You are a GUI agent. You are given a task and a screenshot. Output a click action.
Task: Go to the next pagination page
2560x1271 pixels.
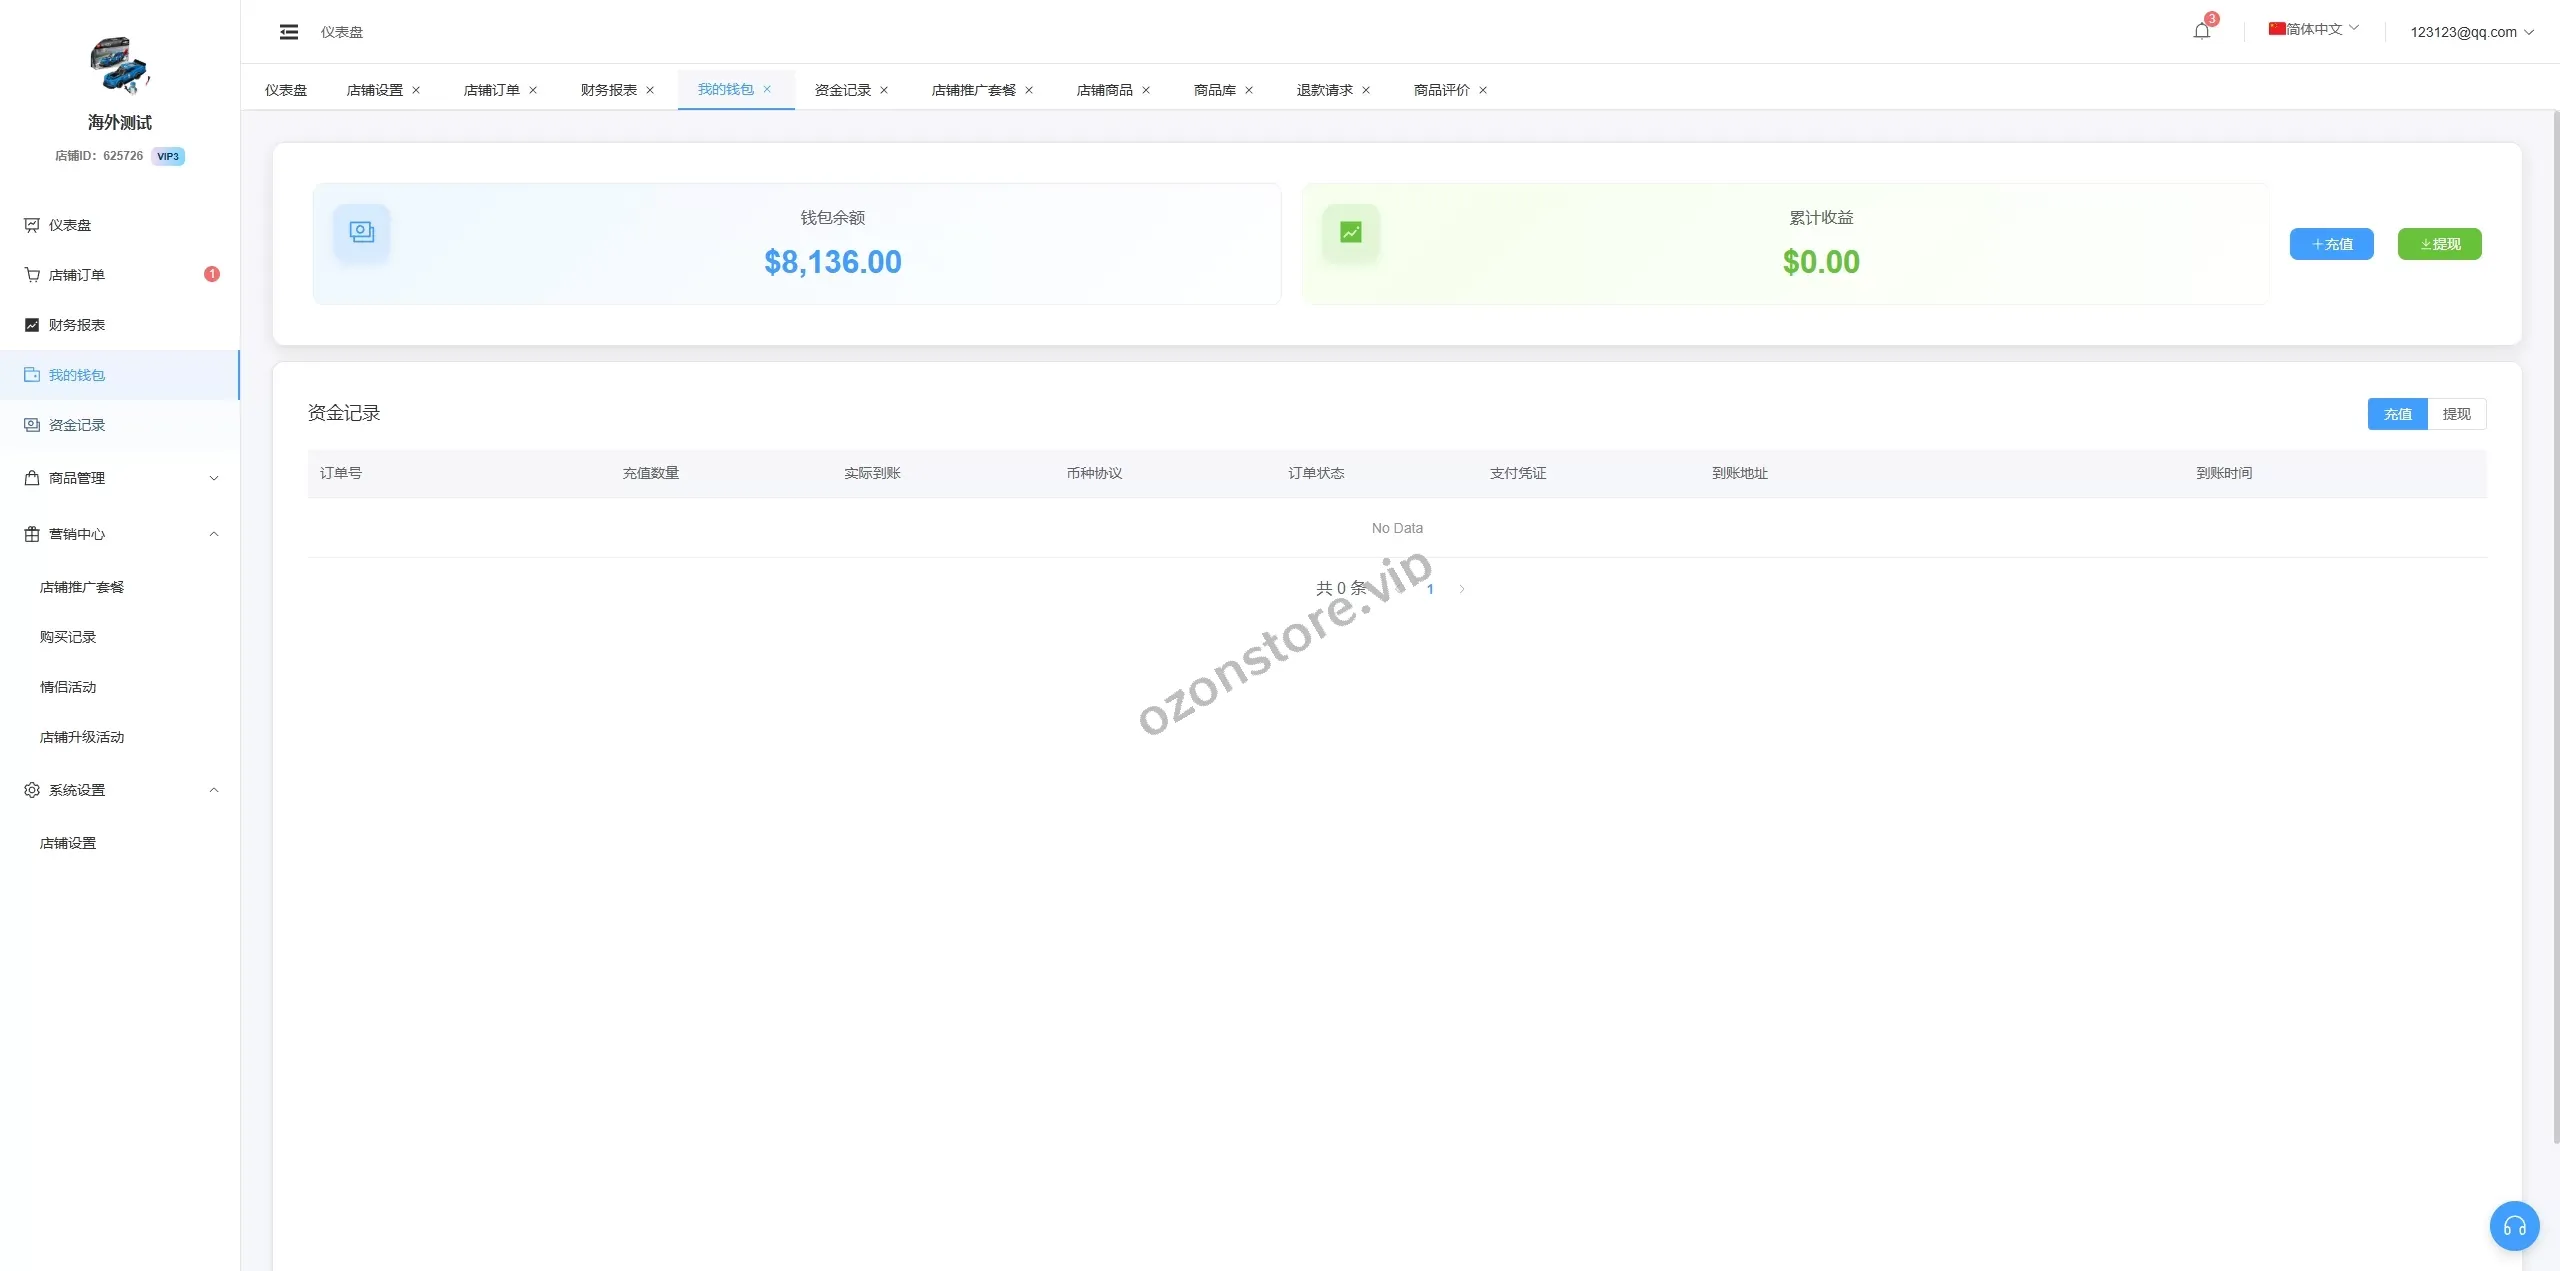click(x=1461, y=589)
